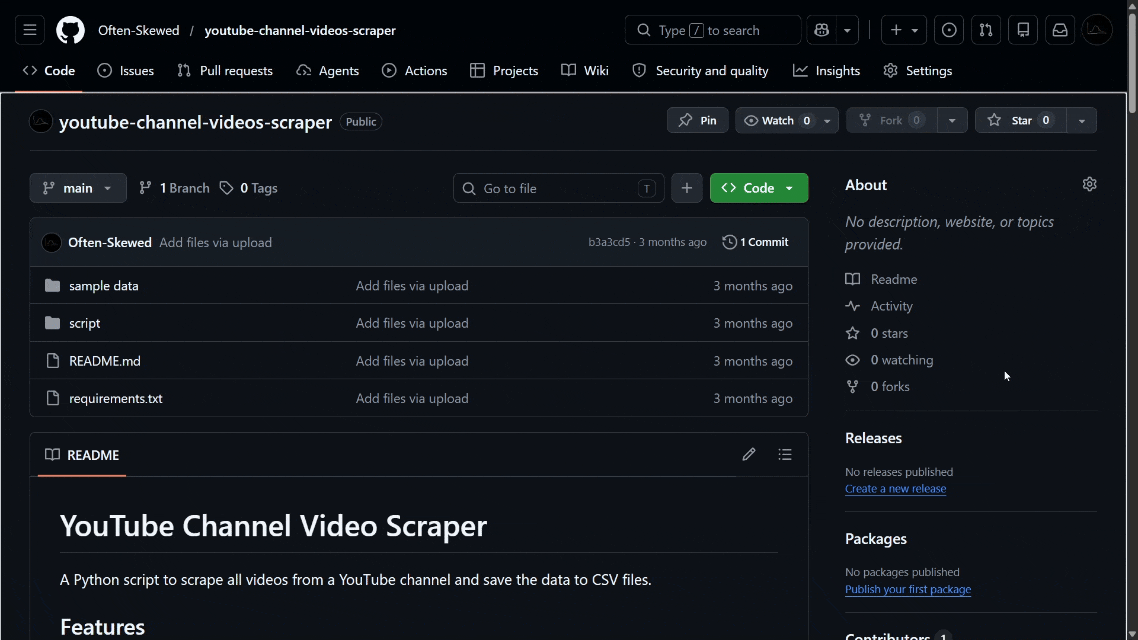This screenshot has height=640, width=1138.
Task: Open the hamburger navigation menu
Action: tap(30, 30)
